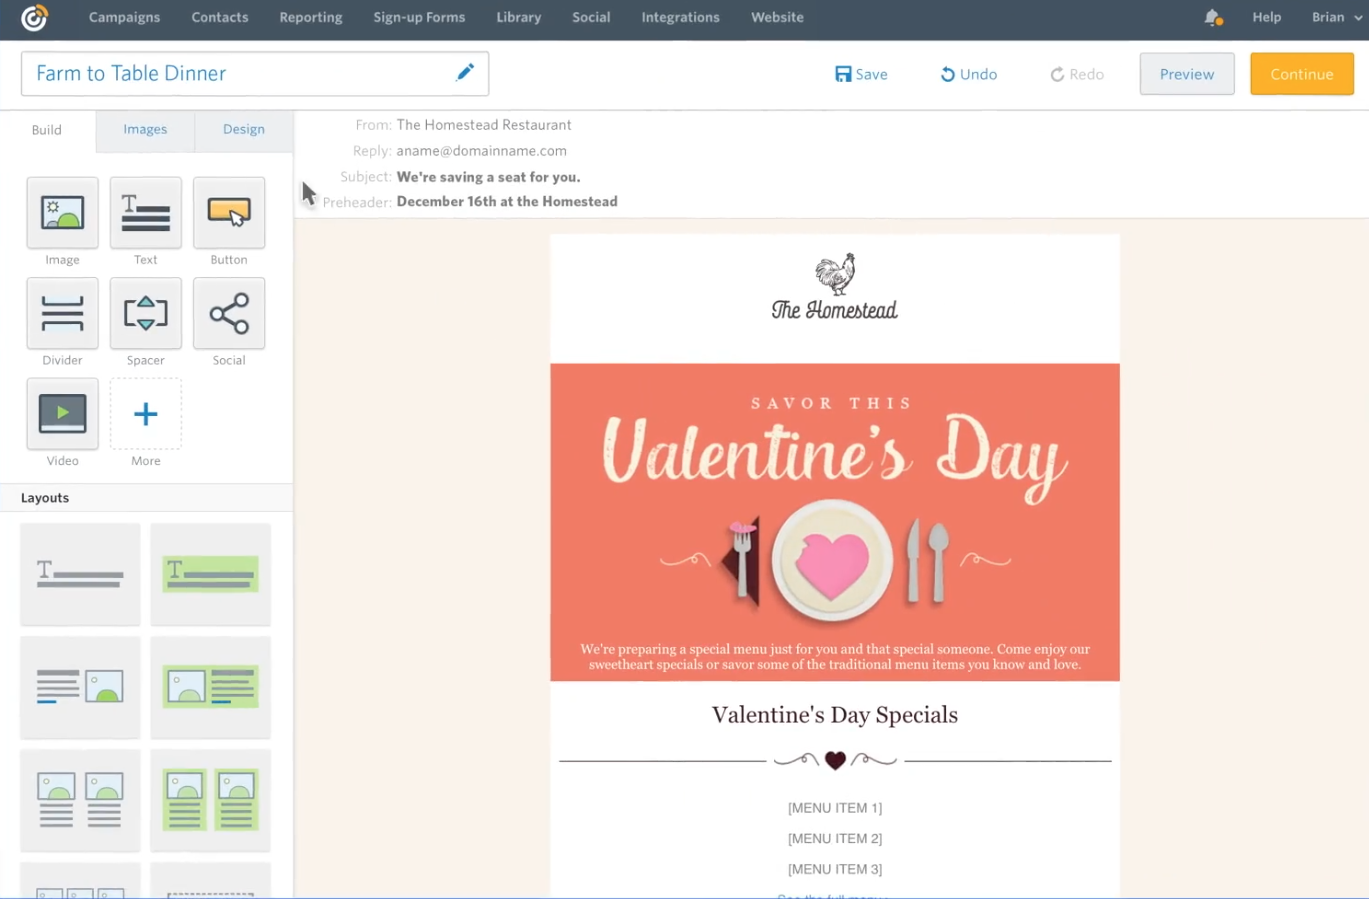Click the pencil edit name icon
This screenshot has width=1369, height=899.
pos(465,72)
